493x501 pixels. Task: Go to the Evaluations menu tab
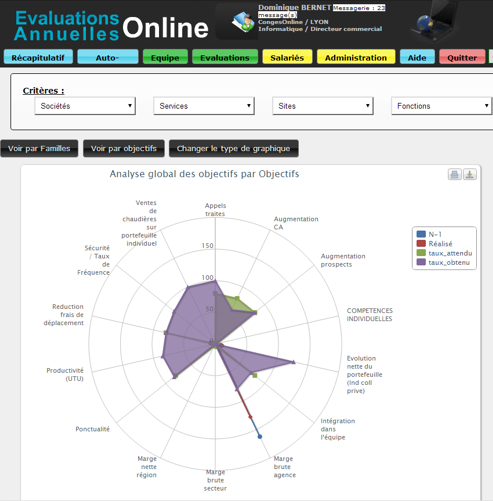coord(225,57)
